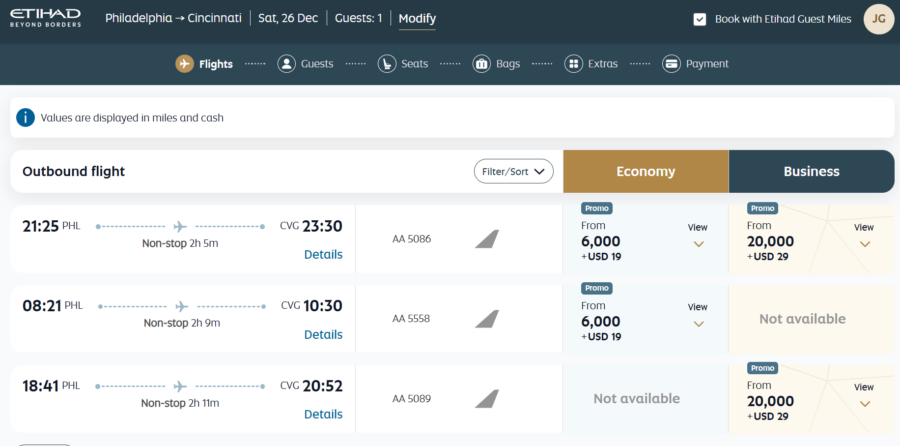Image resolution: width=900 pixels, height=446 pixels.
Task: Click flight number AA 5558
Action: [411, 319]
